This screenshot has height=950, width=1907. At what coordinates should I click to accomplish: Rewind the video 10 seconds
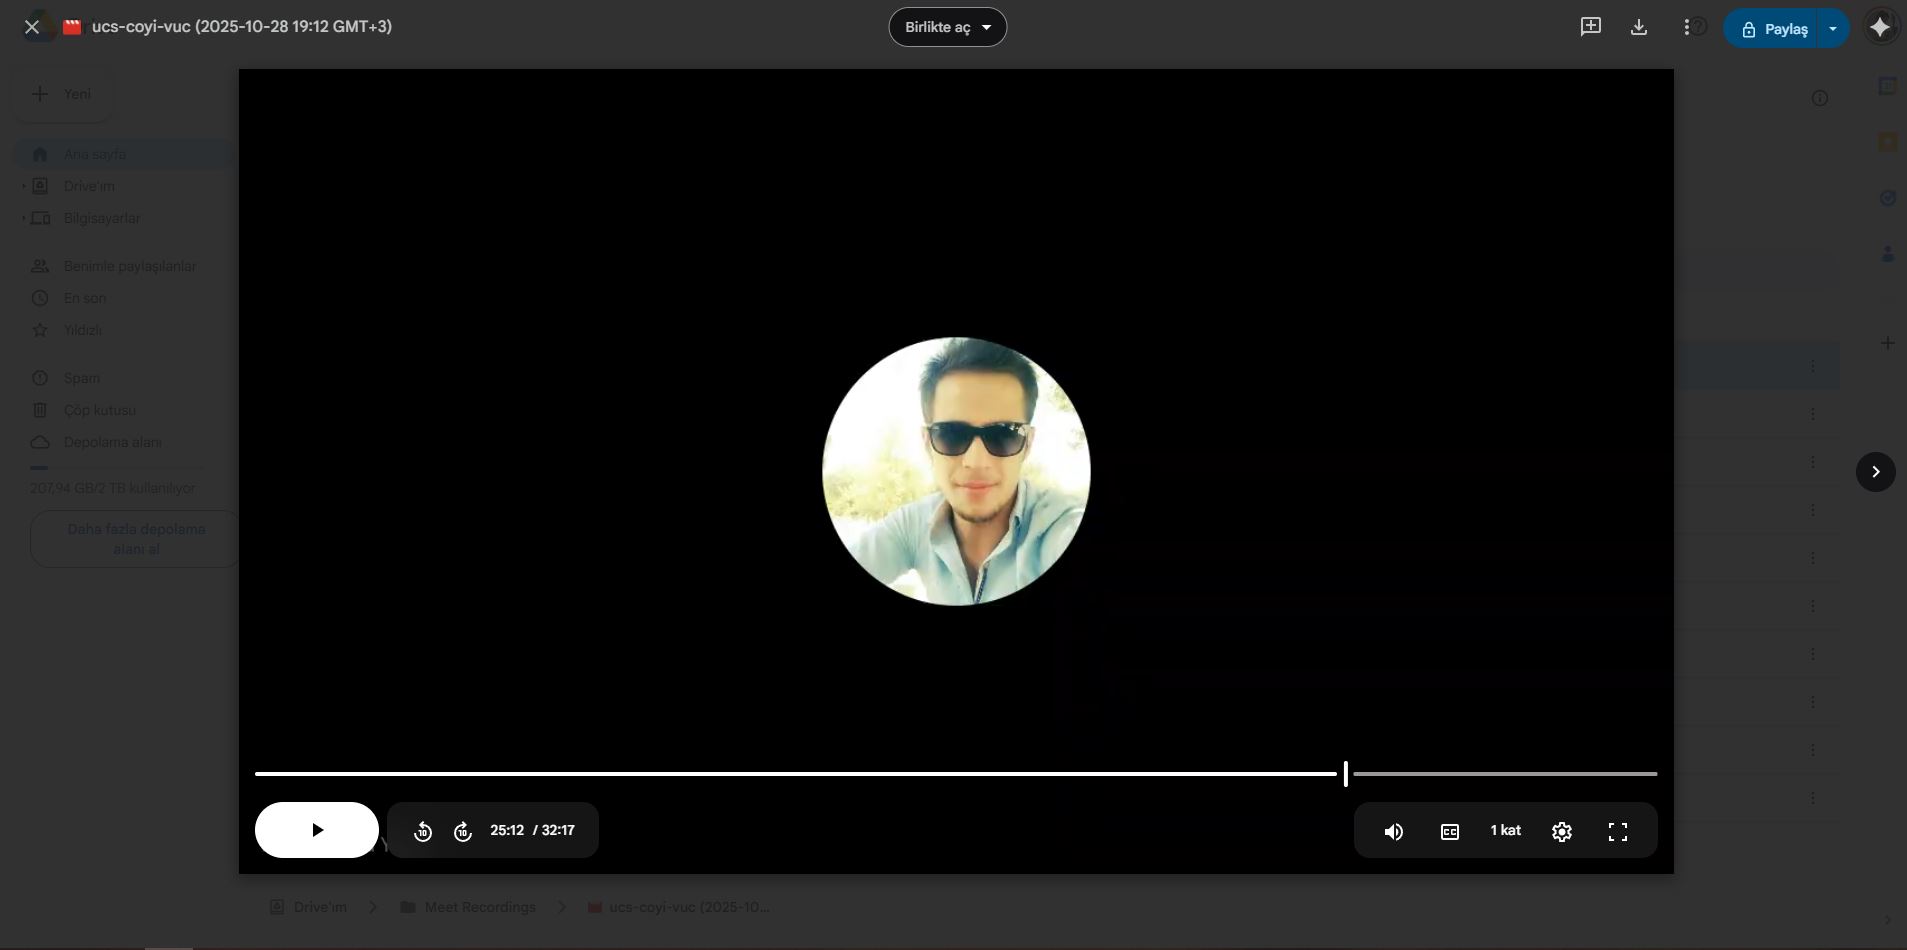pos(423,831)
